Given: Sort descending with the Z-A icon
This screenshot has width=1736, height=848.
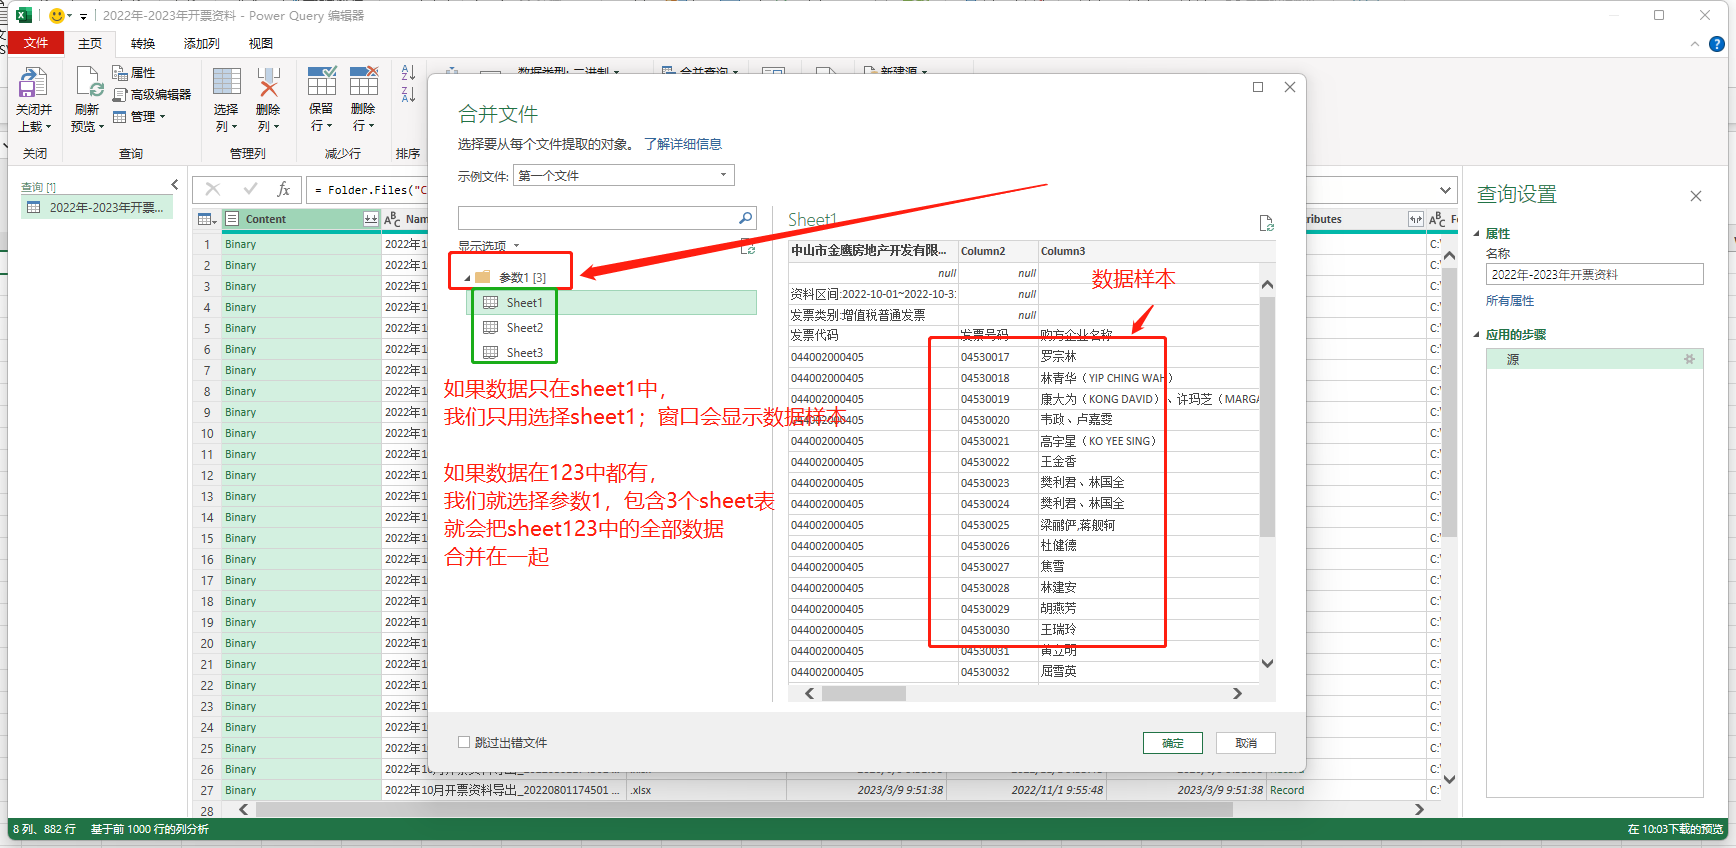Looking at the screenshot, I should pos(408,94).
